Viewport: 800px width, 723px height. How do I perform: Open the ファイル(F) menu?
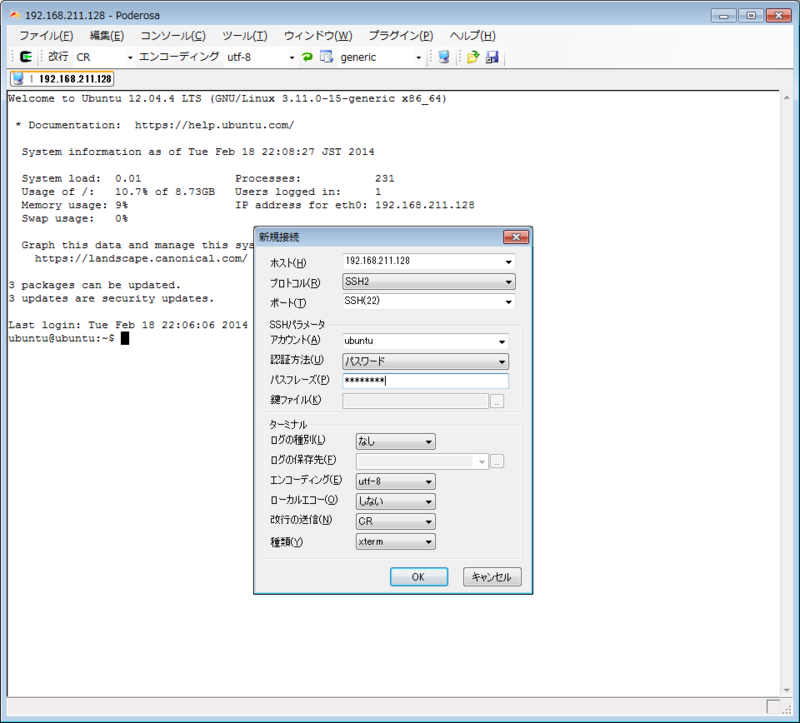click(x=46, y=36)
